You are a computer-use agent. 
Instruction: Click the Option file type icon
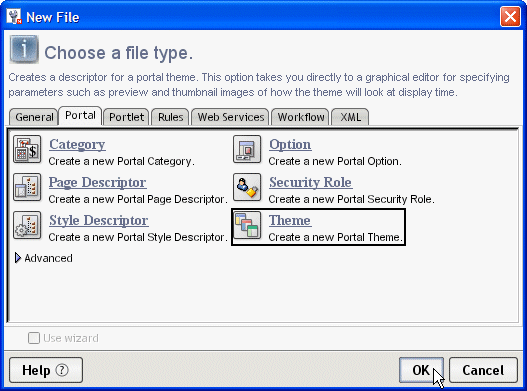tap(247, 149)
